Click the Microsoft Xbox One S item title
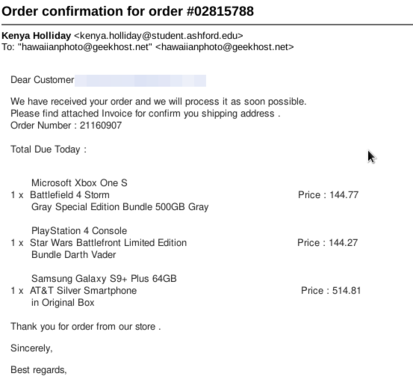This screenshot has width=413, height=388. click(x=79, y=183)
